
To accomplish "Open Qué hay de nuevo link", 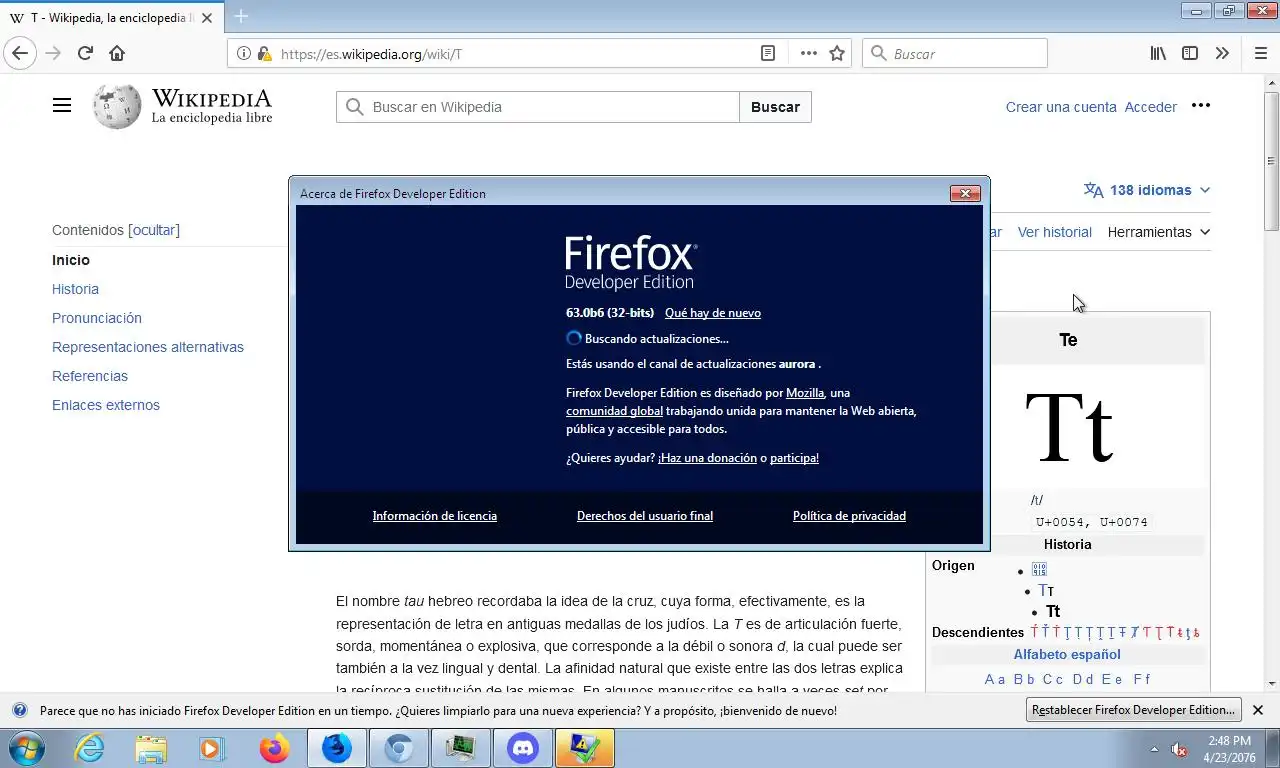I will tap(713, 313).
